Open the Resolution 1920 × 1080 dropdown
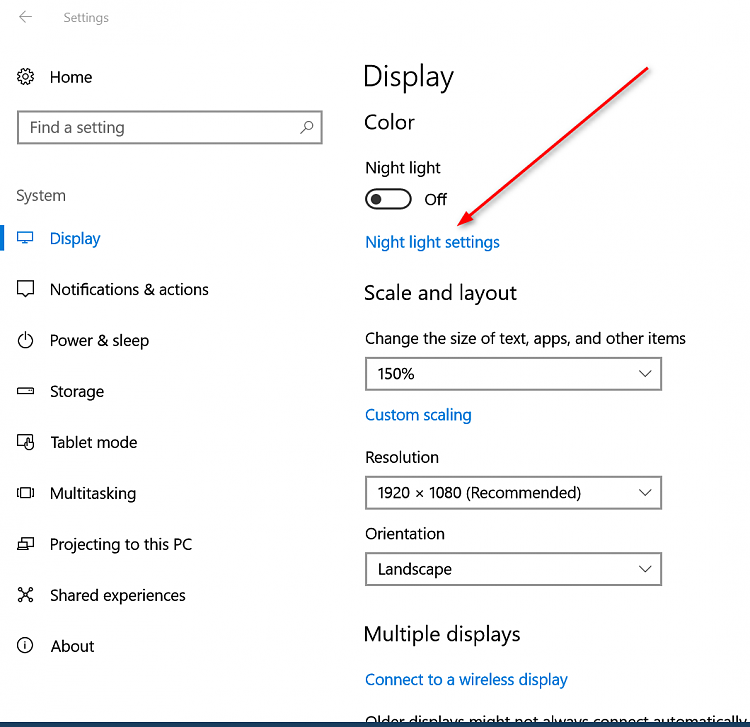 (x=513, y=493)
